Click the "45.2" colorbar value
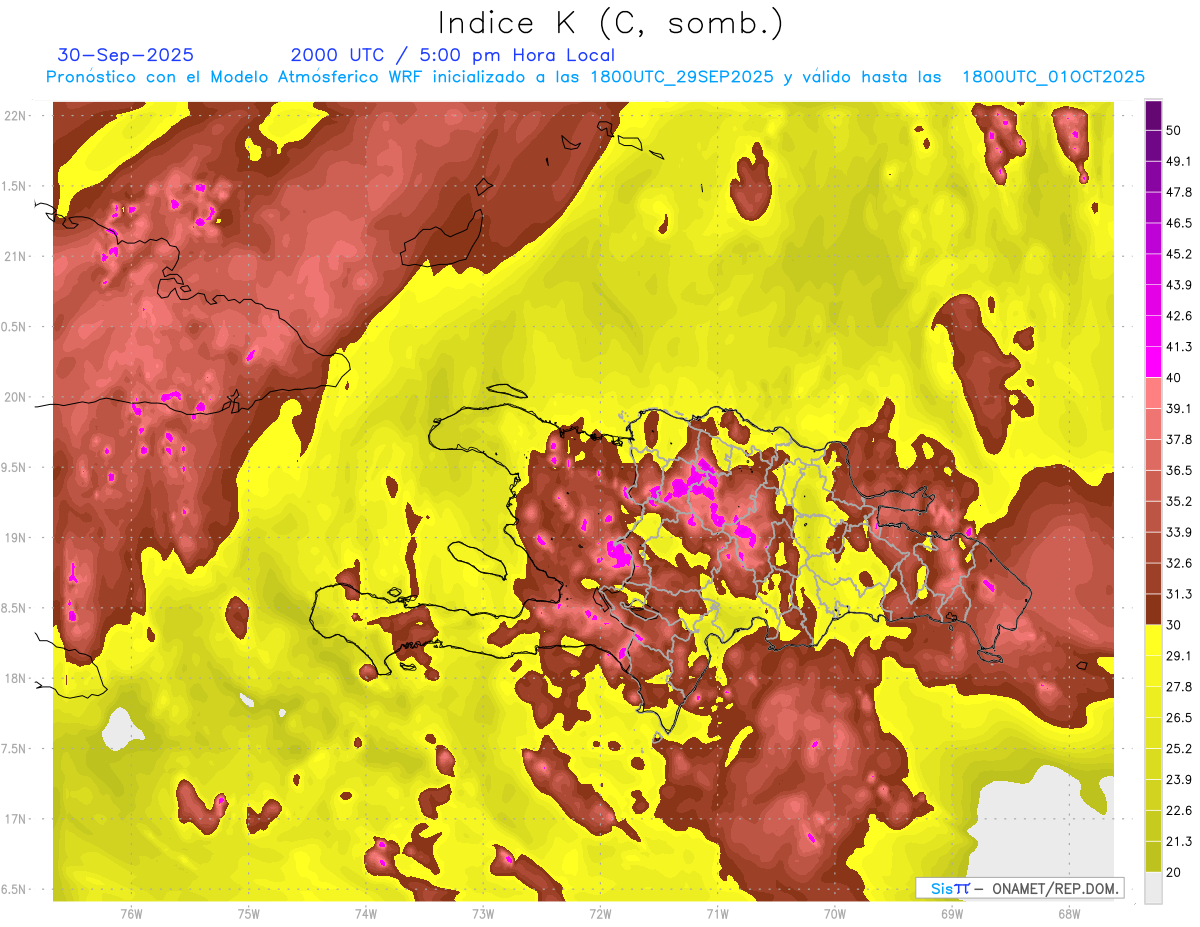This screenshot has width=1200, height=927. 1180,254
